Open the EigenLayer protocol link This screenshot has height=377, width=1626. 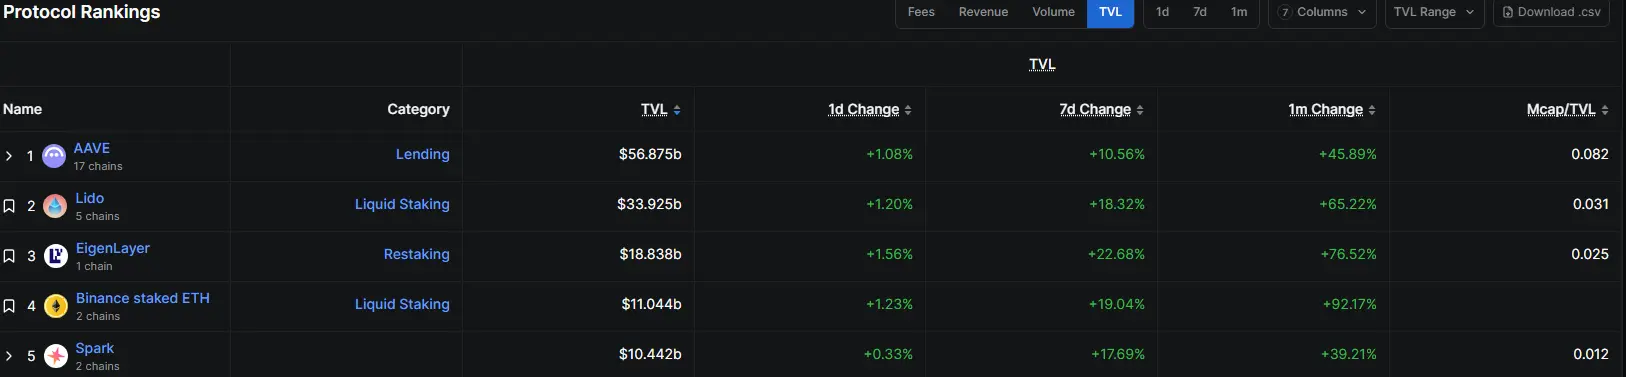tap(113, 248)
